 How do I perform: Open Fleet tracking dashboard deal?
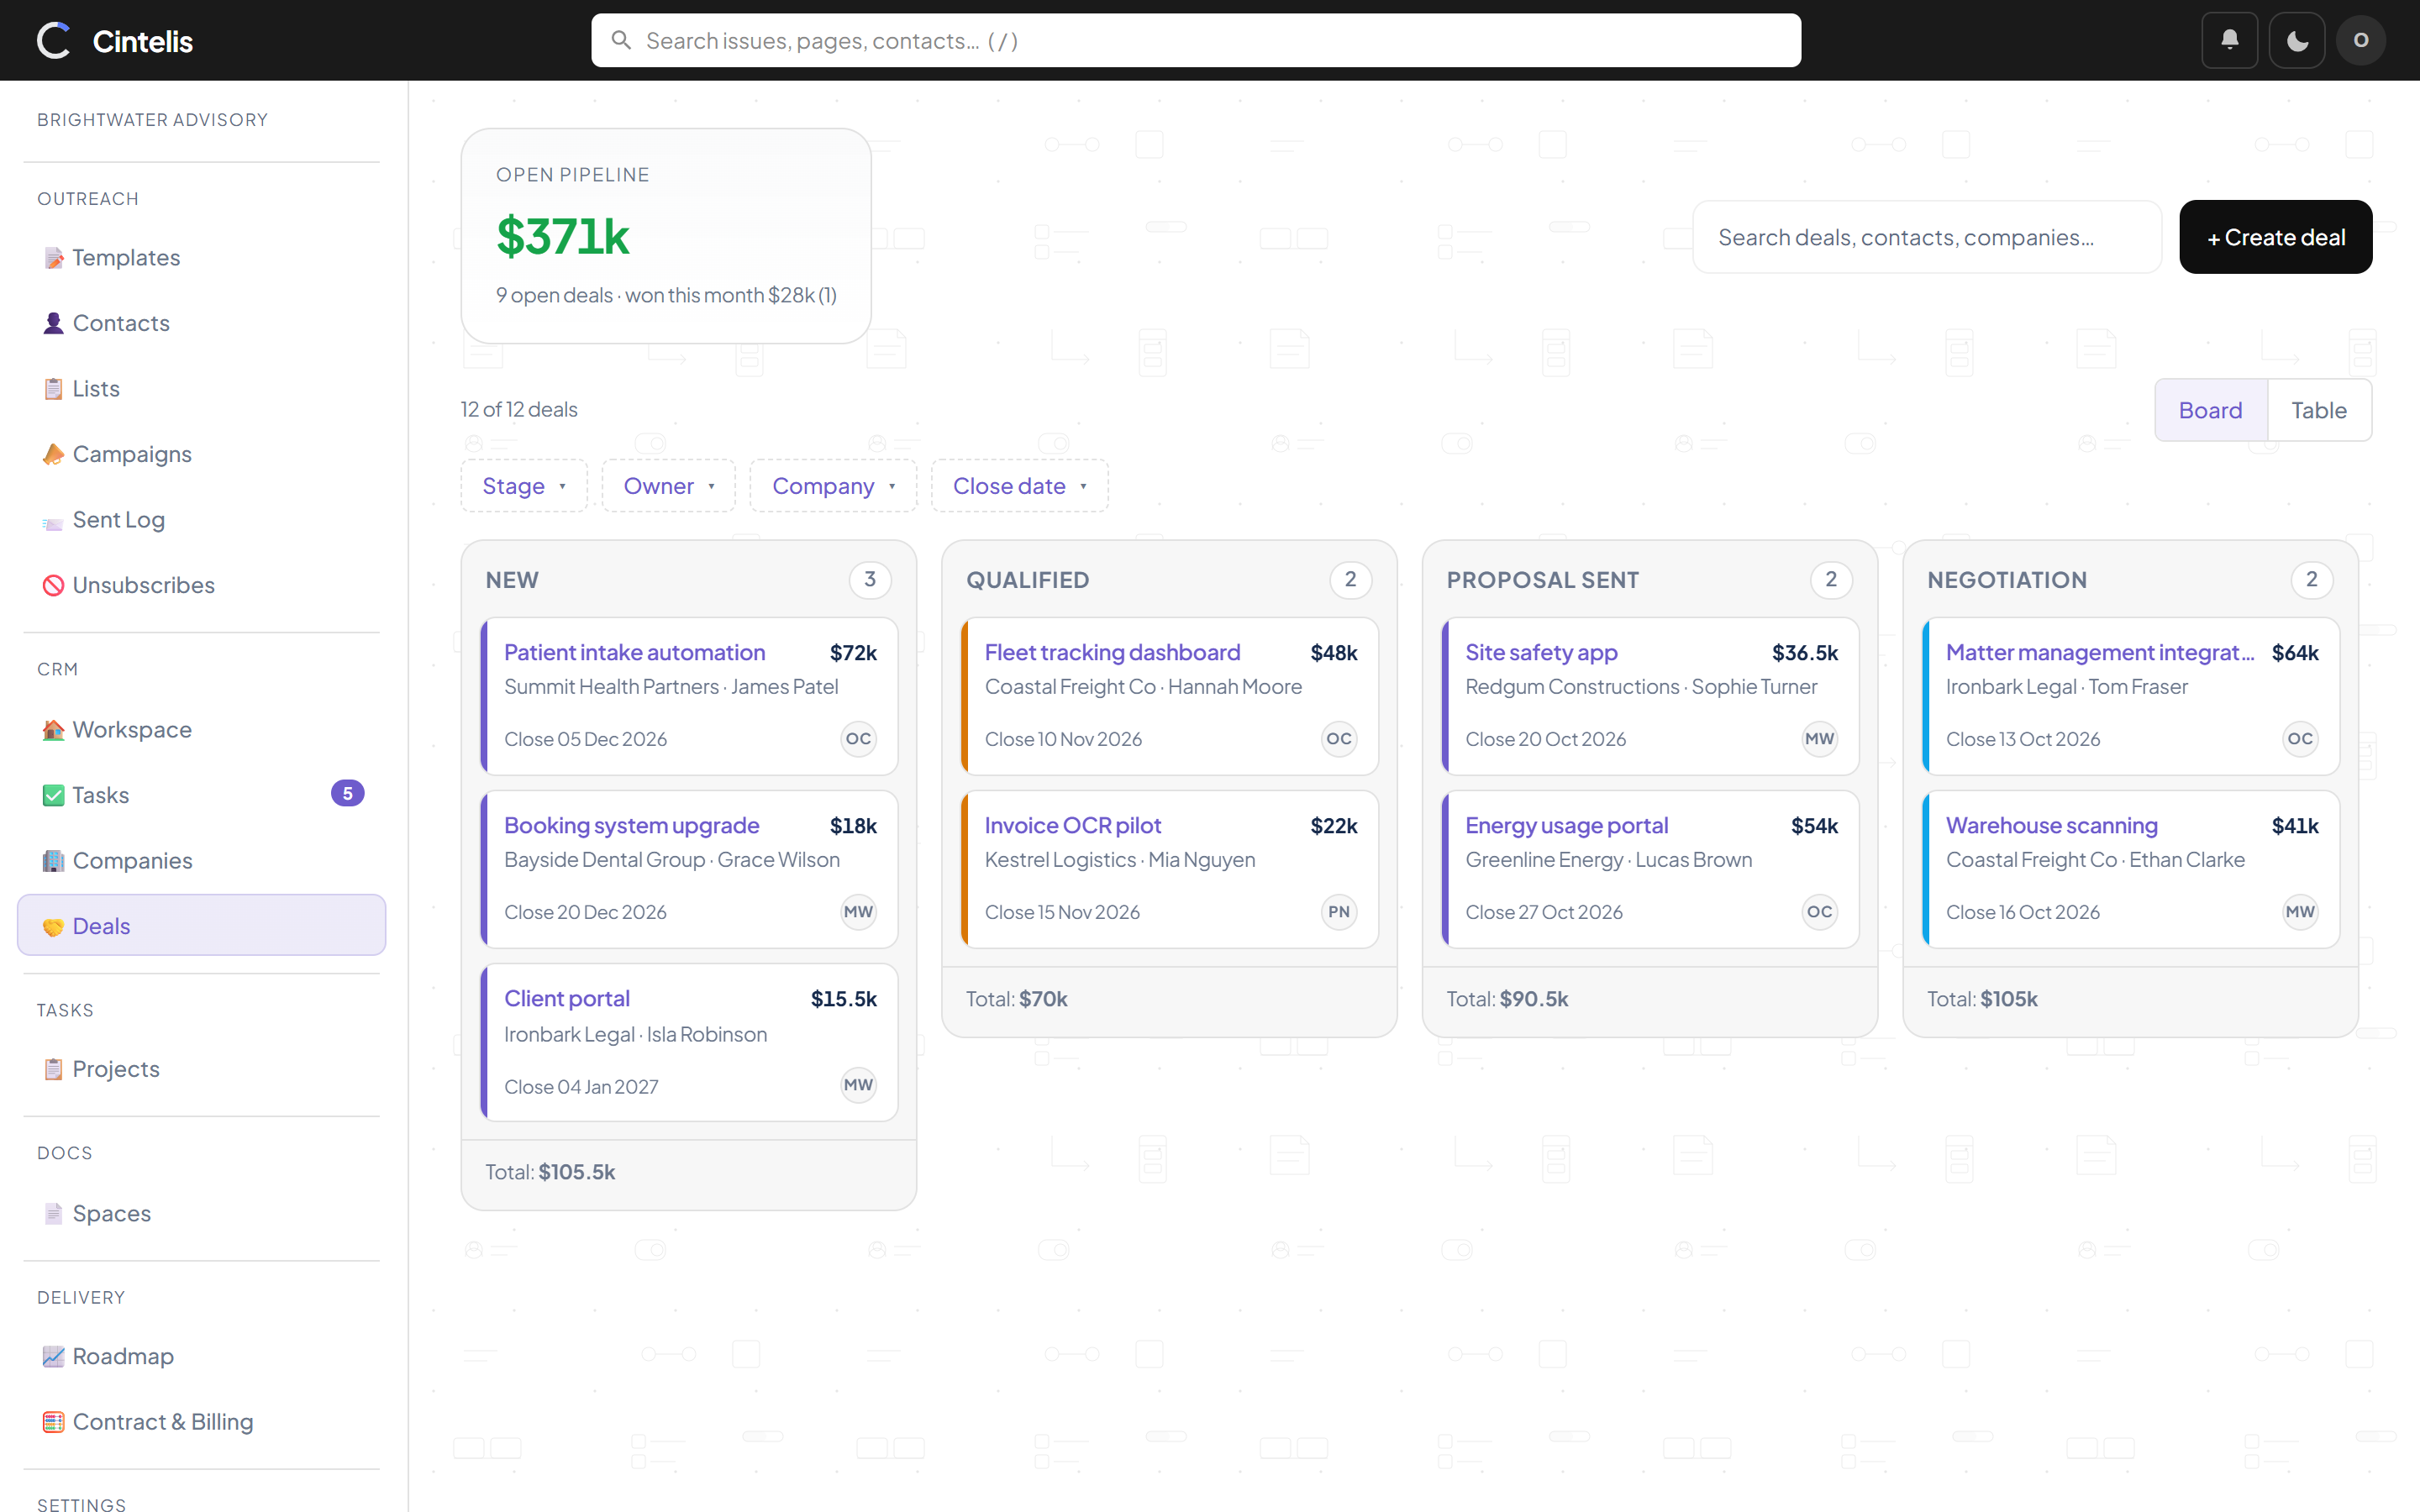pos(1112,652)
